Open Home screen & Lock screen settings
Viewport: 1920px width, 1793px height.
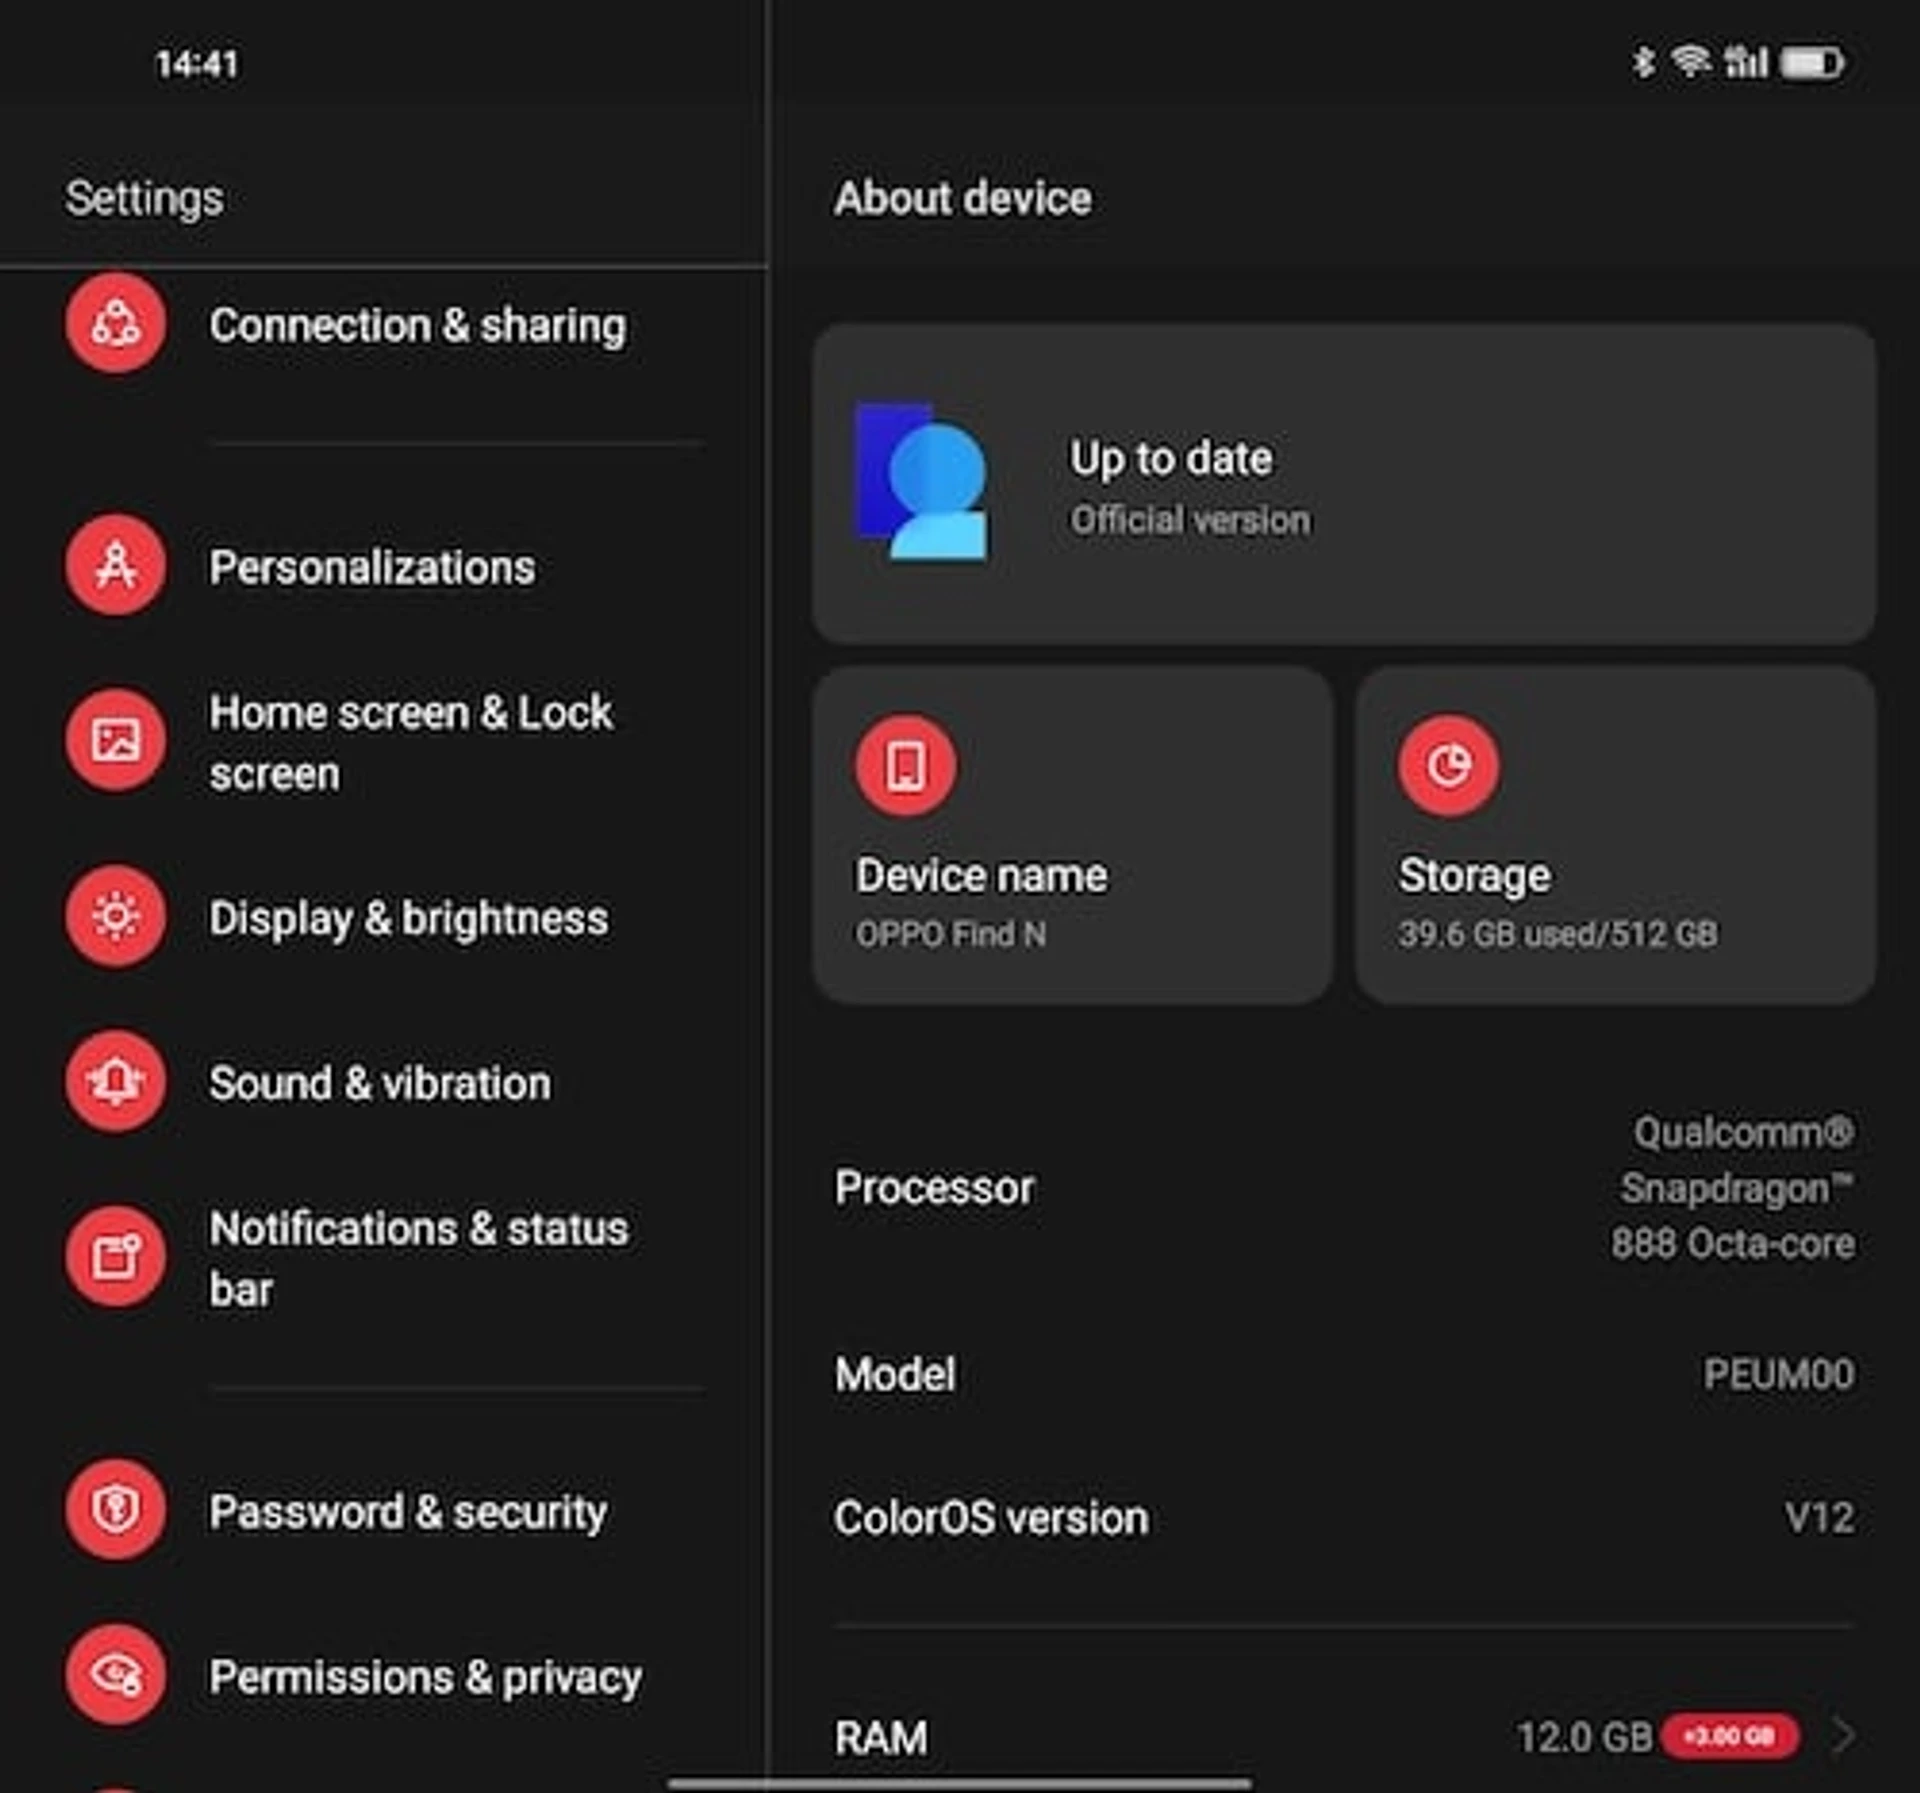384,742
